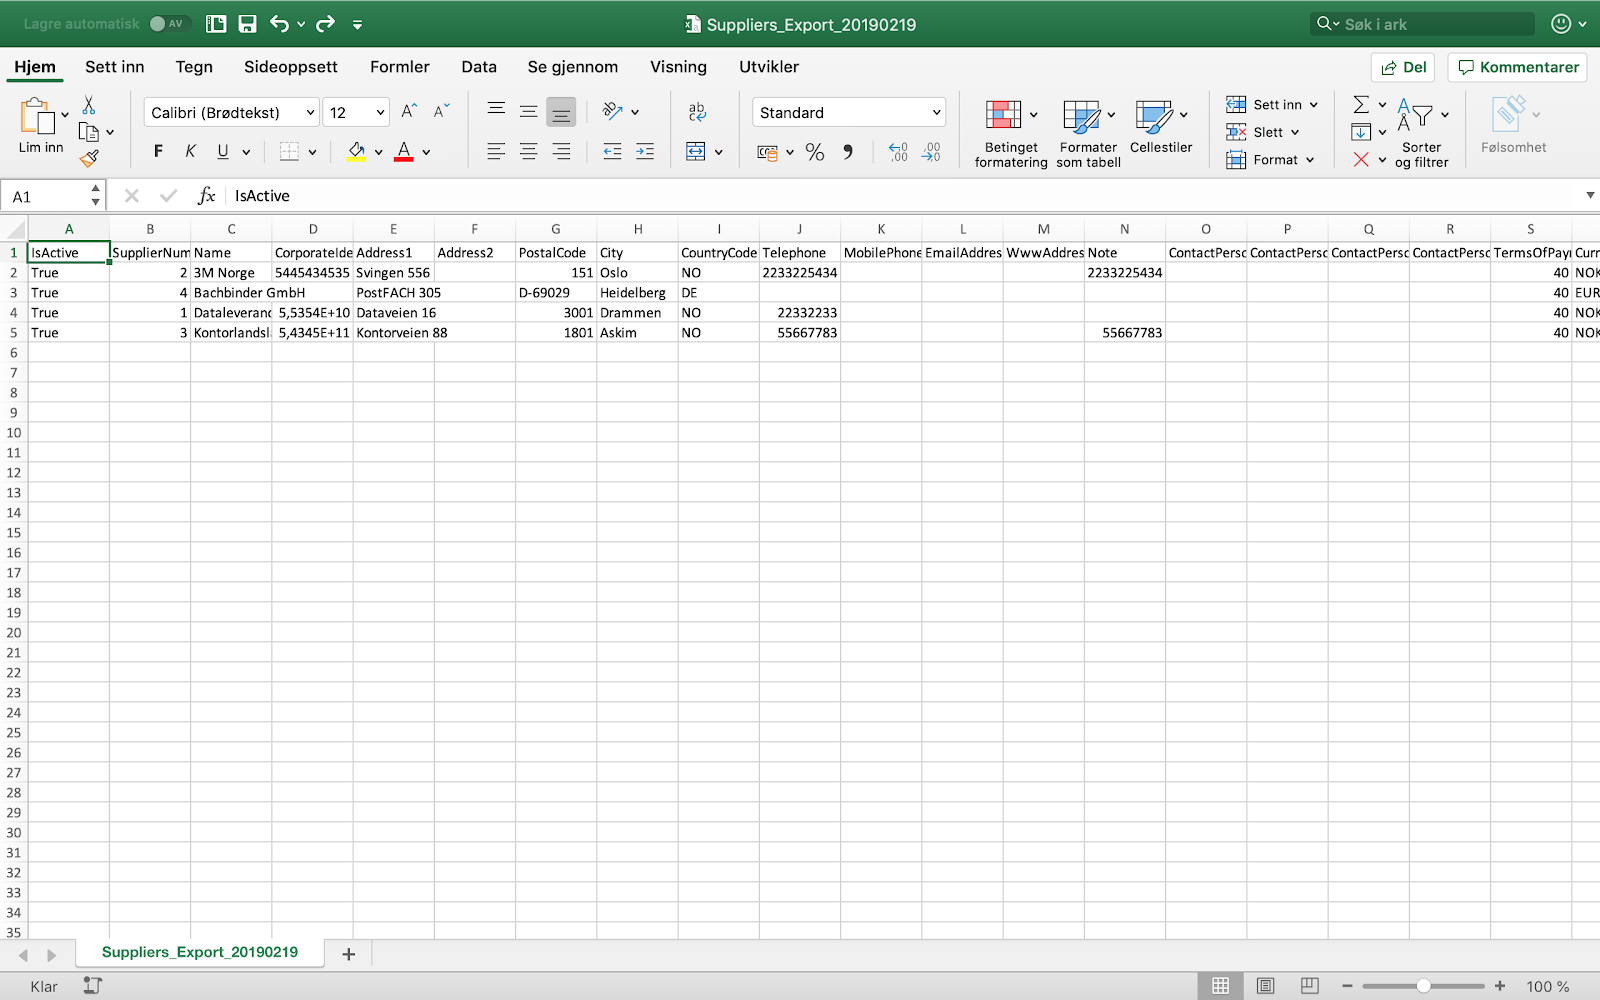Click the zoom slider handle
The image size is (1600, 1000).
click(x=1423, y=986)
